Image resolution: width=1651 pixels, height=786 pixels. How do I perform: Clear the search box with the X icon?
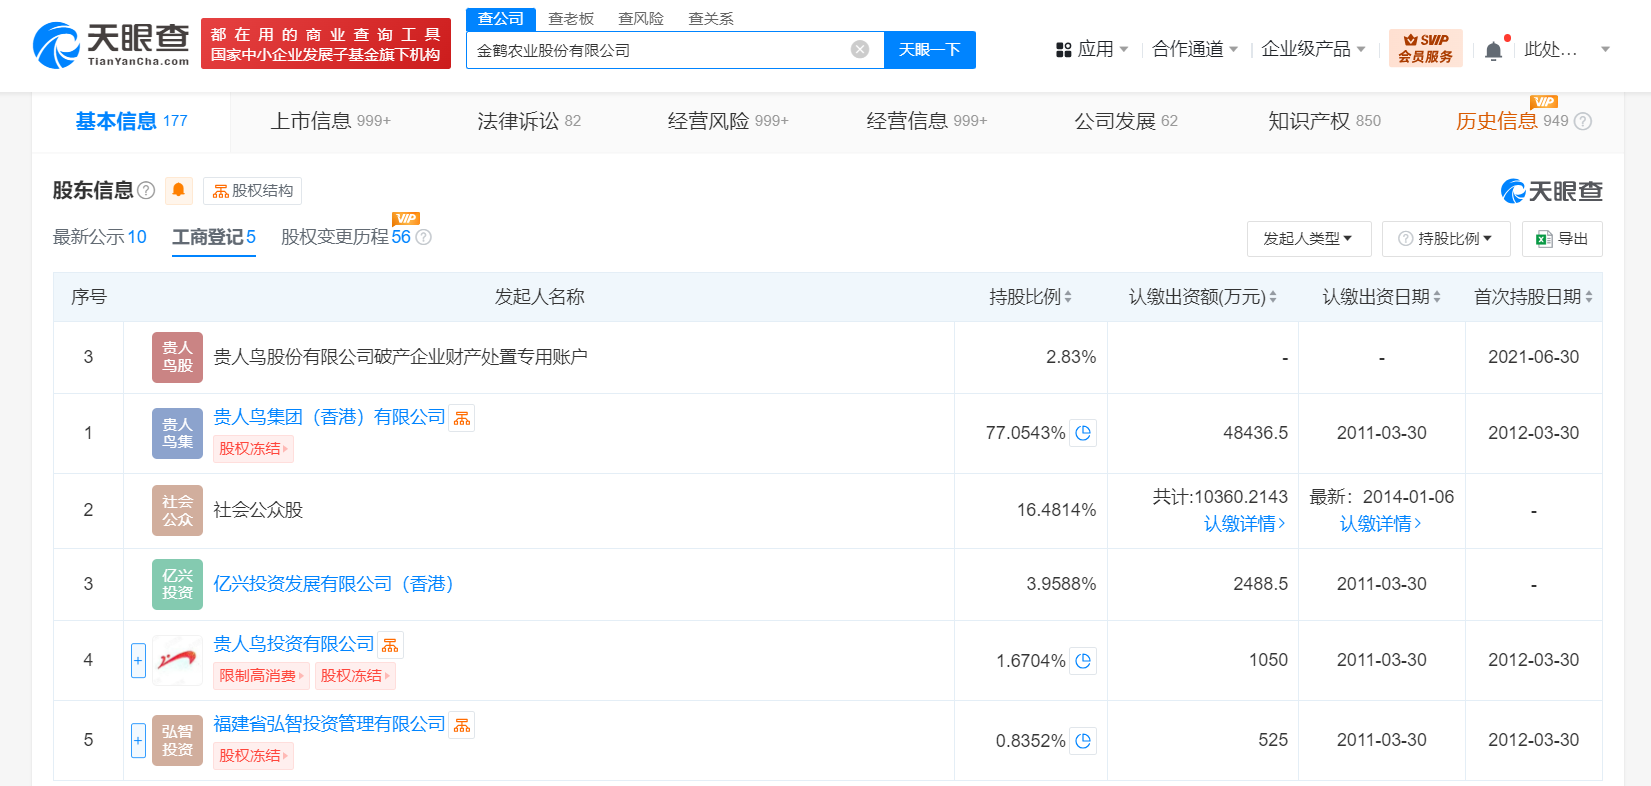pyautogui.click(x=859, y=50)
